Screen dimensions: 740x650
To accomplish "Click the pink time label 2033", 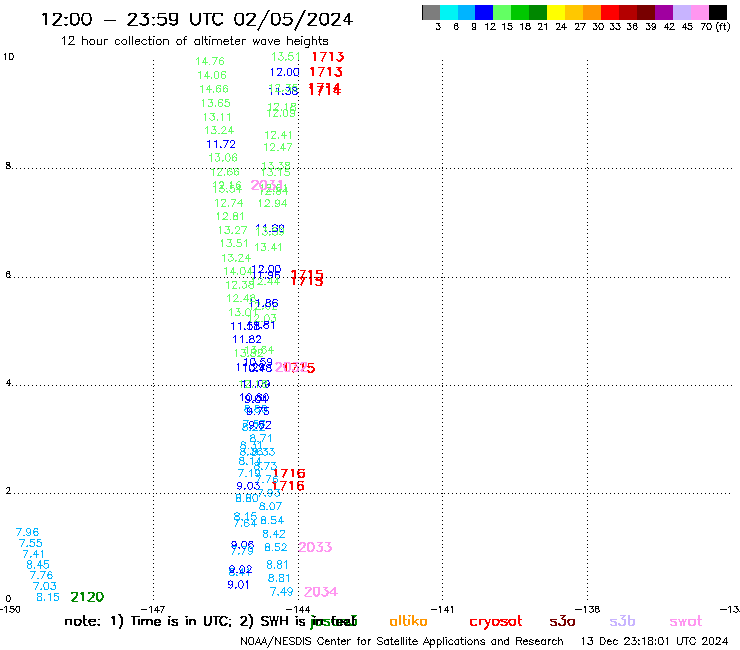I will coord(315,547).
